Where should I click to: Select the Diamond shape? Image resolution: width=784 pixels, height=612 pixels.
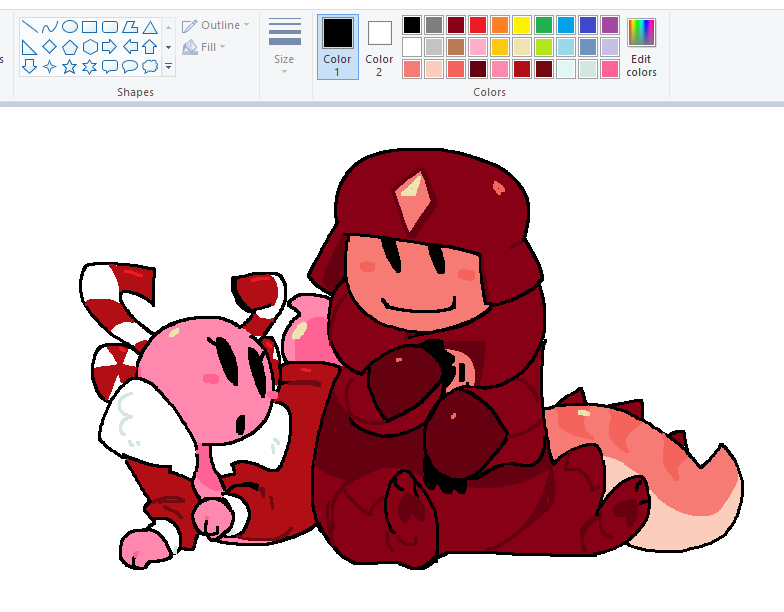point(50,47)
